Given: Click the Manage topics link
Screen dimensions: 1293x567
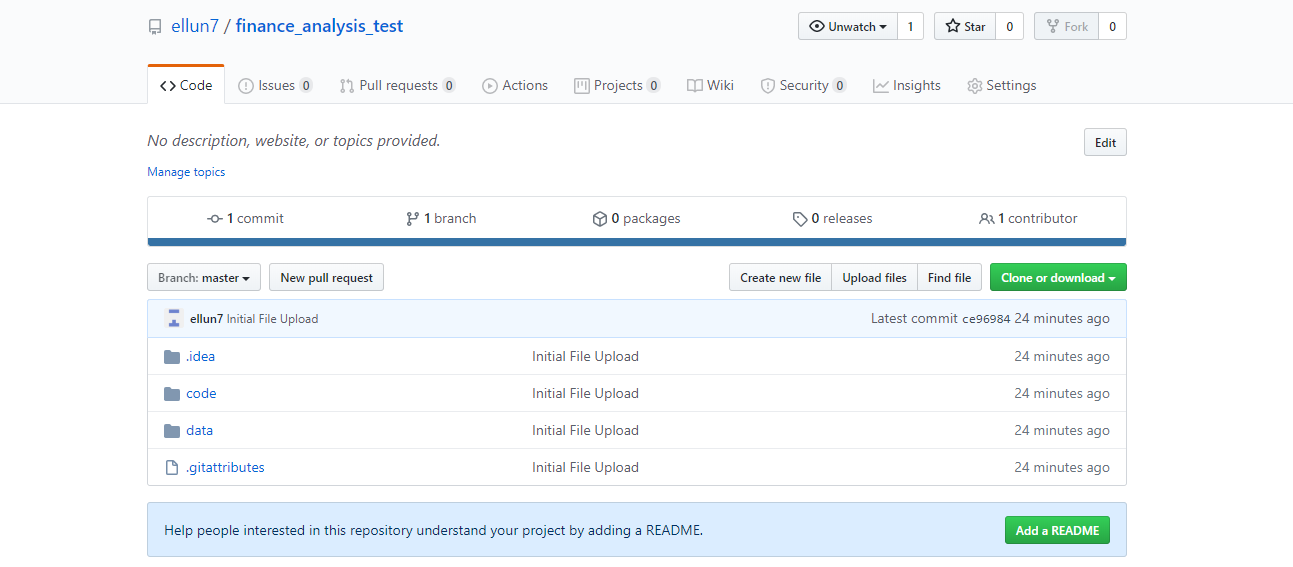Looking at the screenshot, I should tap(186, 172).
